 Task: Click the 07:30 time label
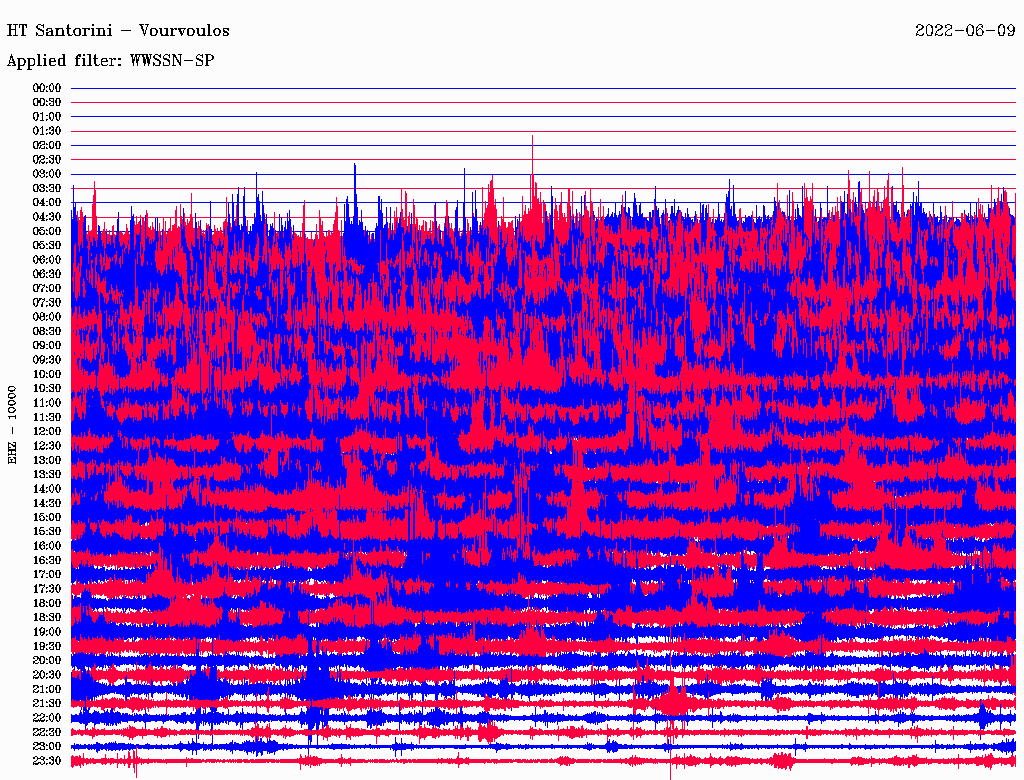tap(47, 302)
